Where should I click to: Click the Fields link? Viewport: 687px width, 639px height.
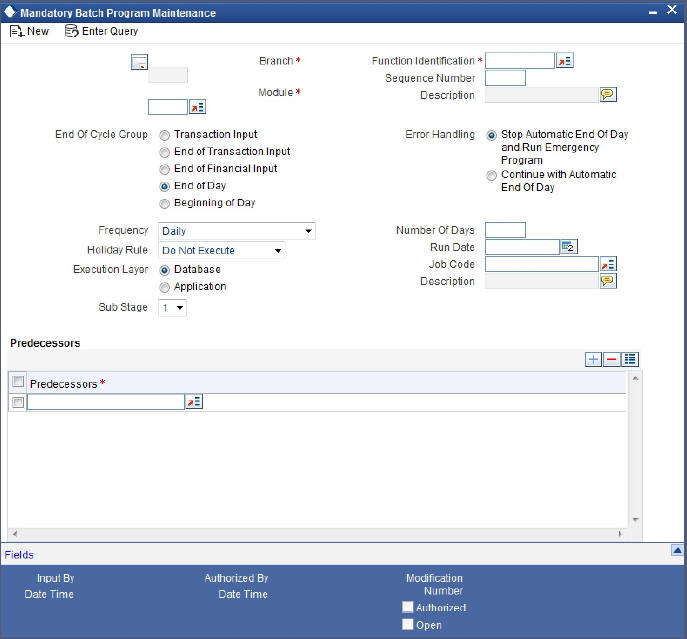(x=19, y=555)
